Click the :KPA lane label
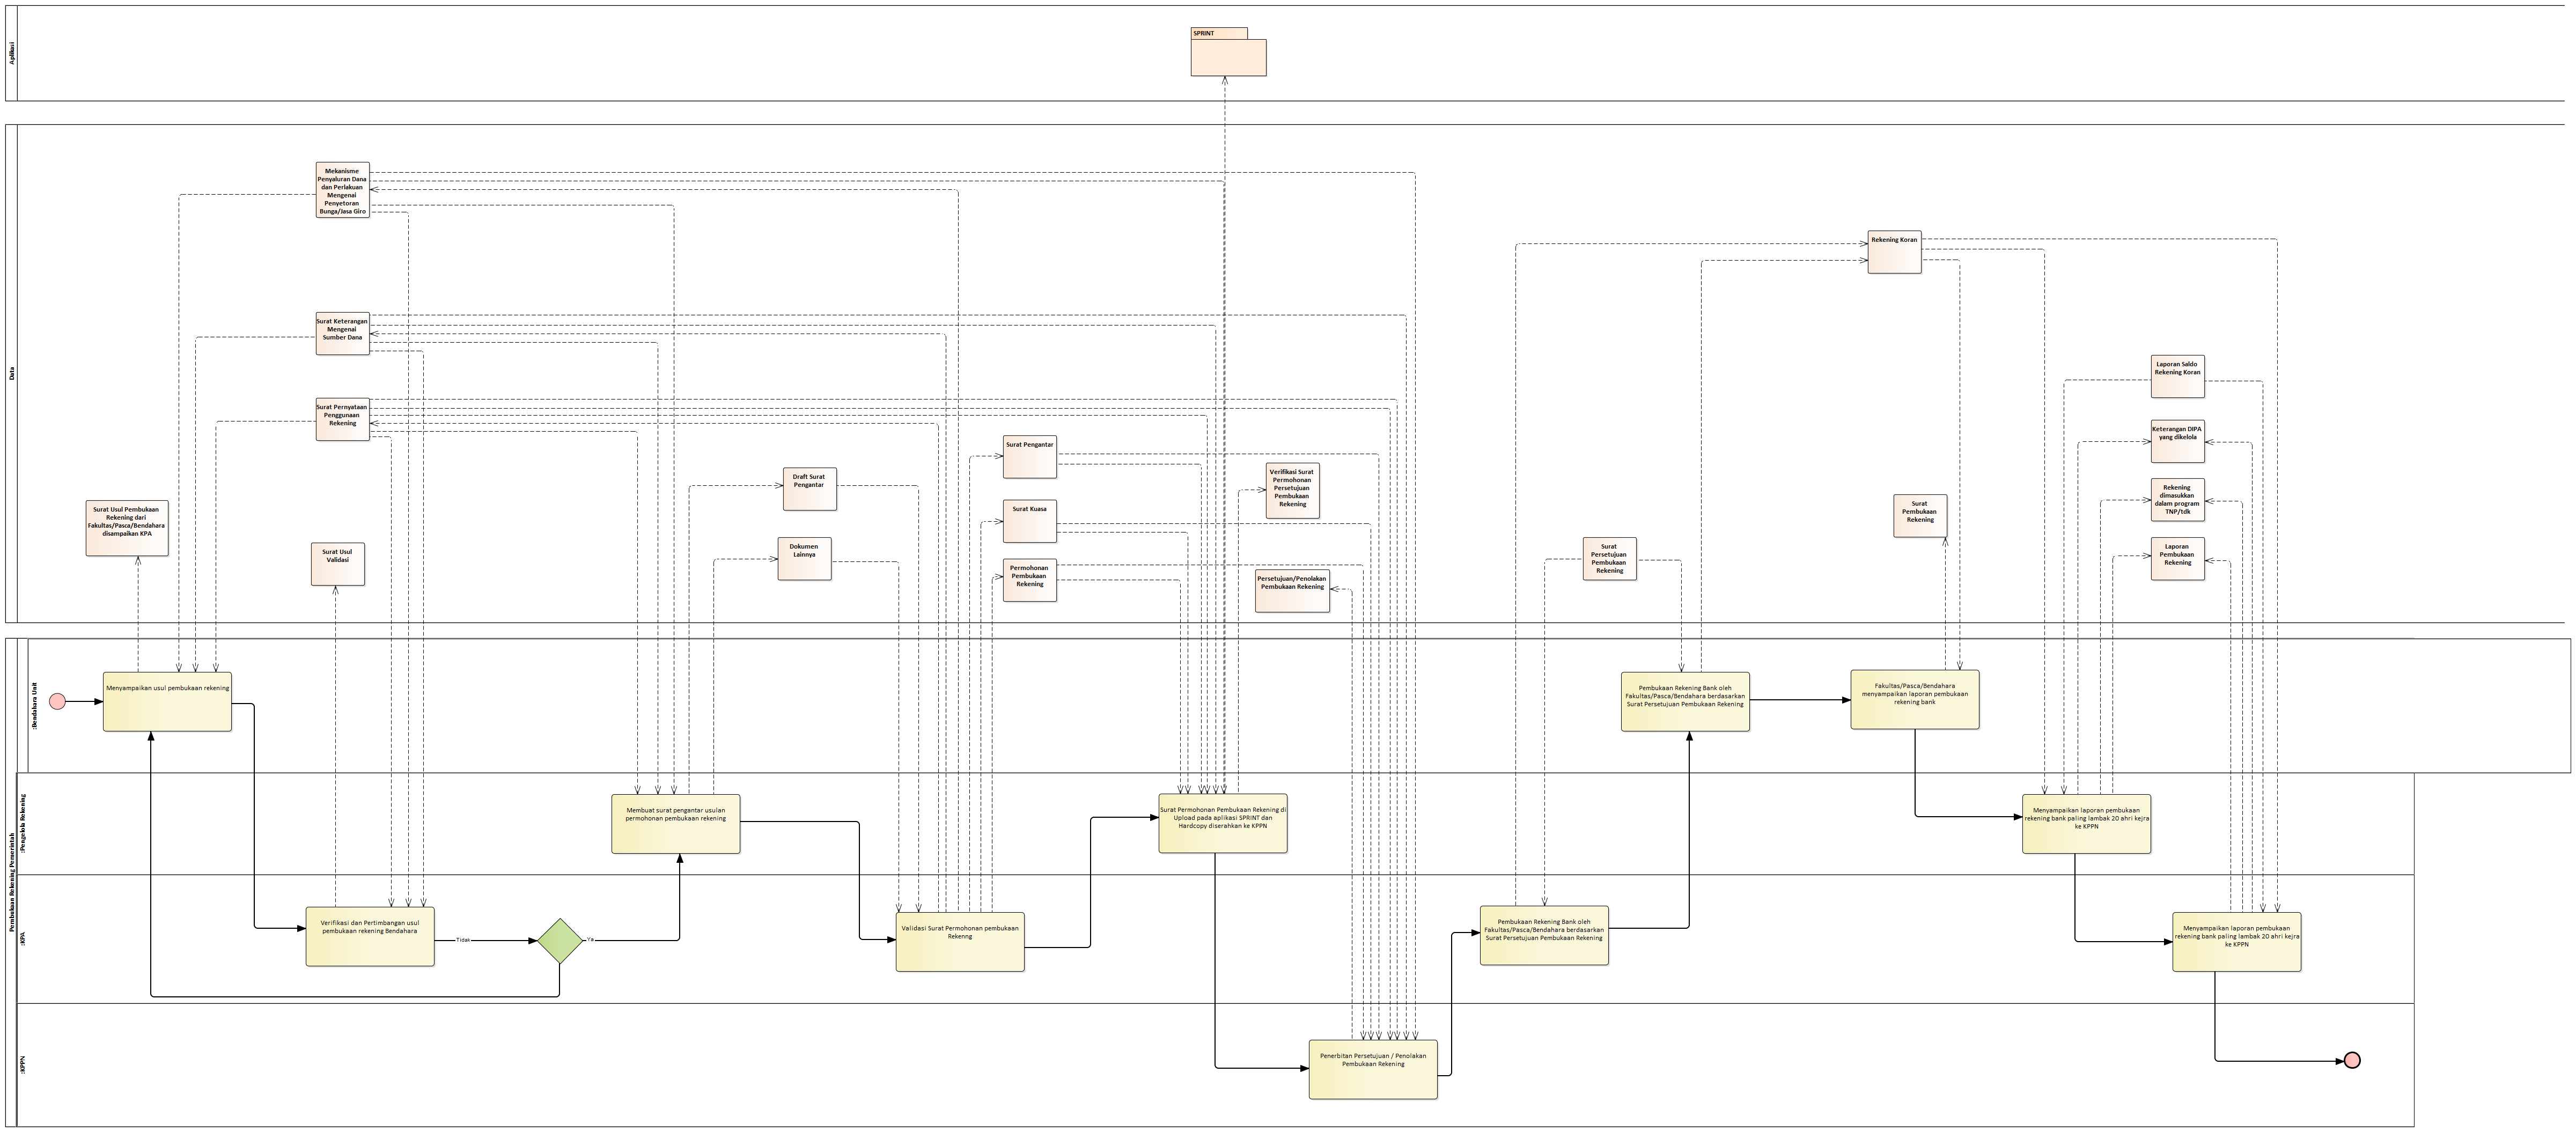The height and width of the screenshot is (1132, 2576). [x=23, y=938]
